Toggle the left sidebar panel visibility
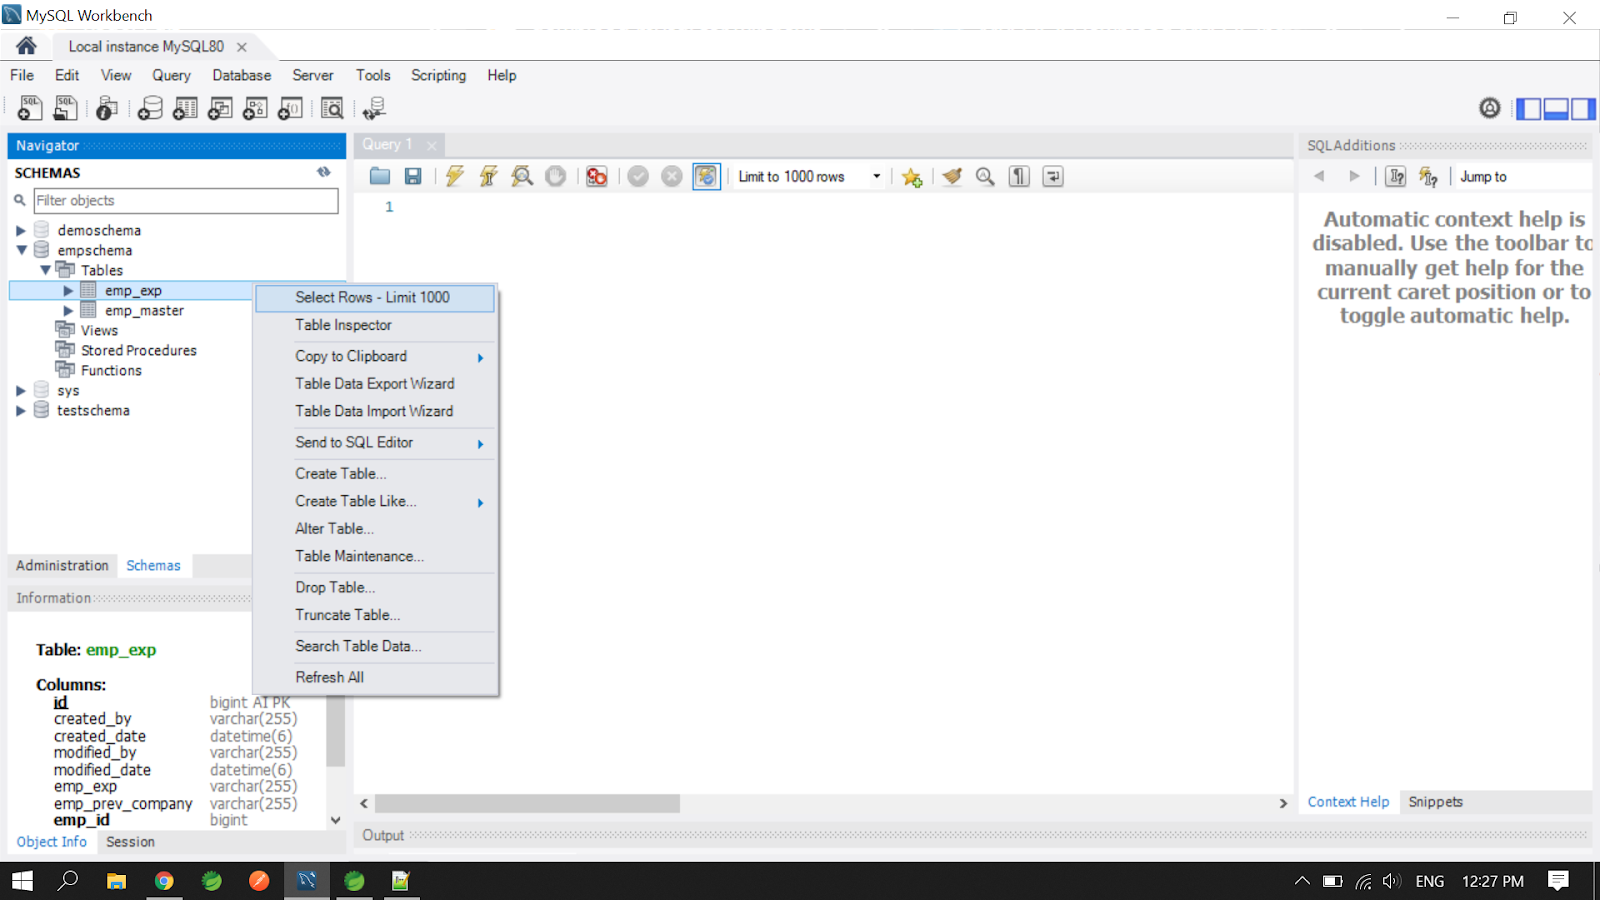Image resolution: width=1600 pixels, height=900 pixels. 1529,108
